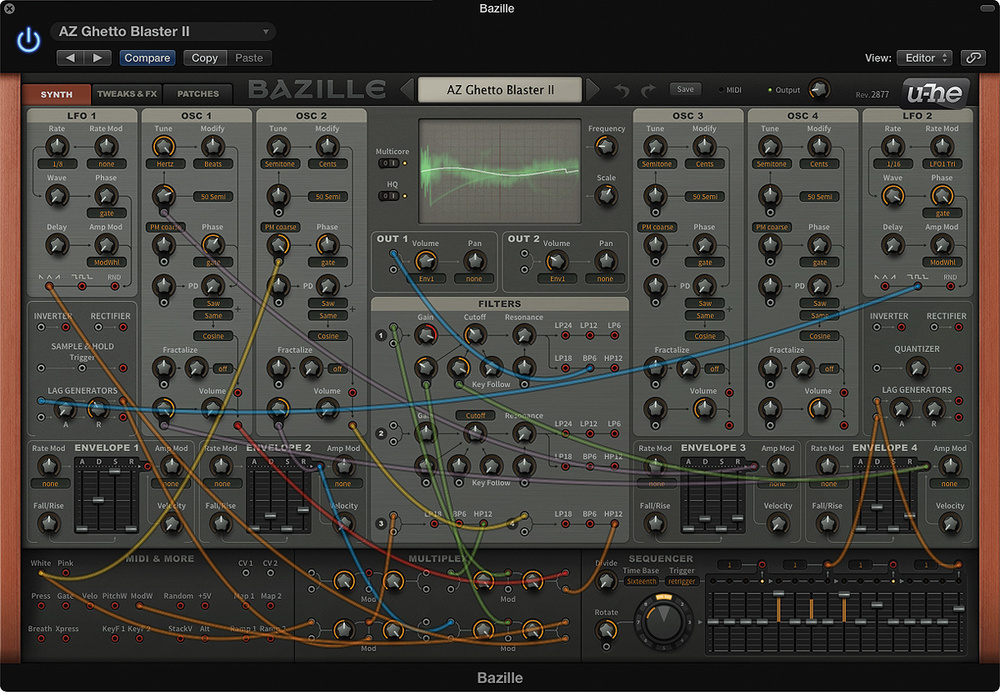Open LFO 2 Rate Mod LFO1 Tri selector
Viewport: 1000px width, 692px height.
[941, 164]
